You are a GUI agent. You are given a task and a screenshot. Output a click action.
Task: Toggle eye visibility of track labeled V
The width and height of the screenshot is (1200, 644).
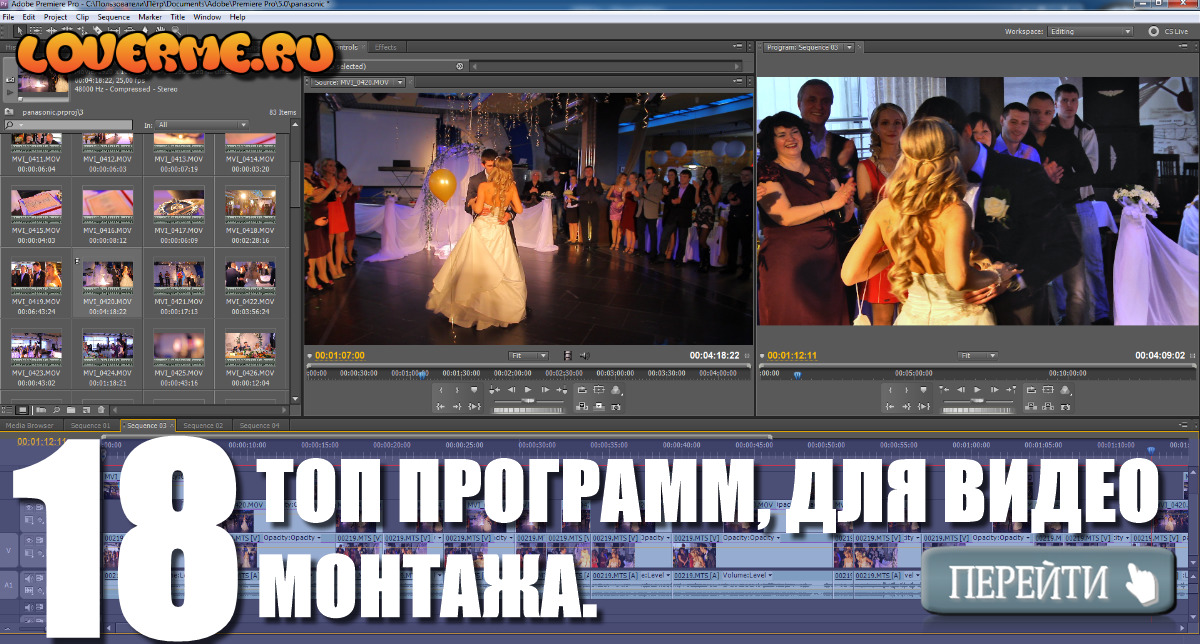[x=29, y=540]
